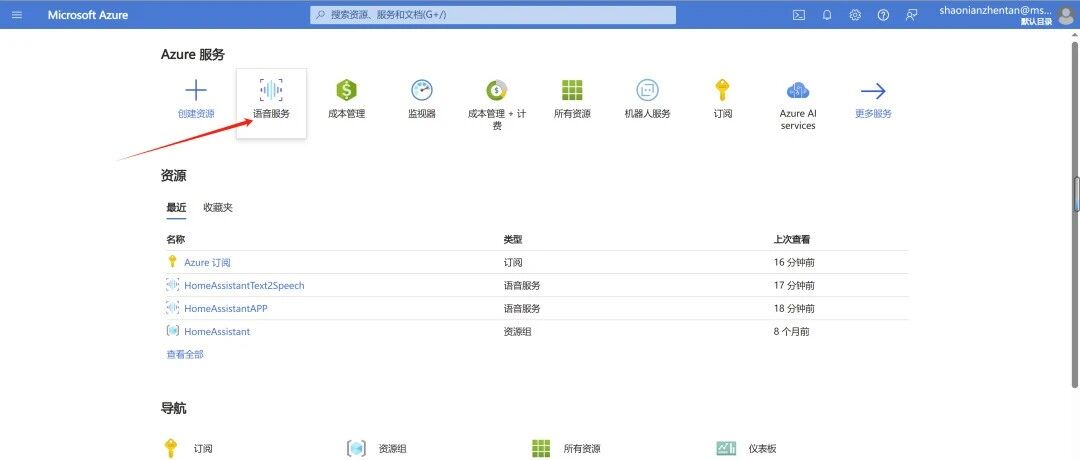Open 订阅 key icon in services
Image resolution: width=1080 pixels, height=460 pixels.
click(x=723, y=90)
